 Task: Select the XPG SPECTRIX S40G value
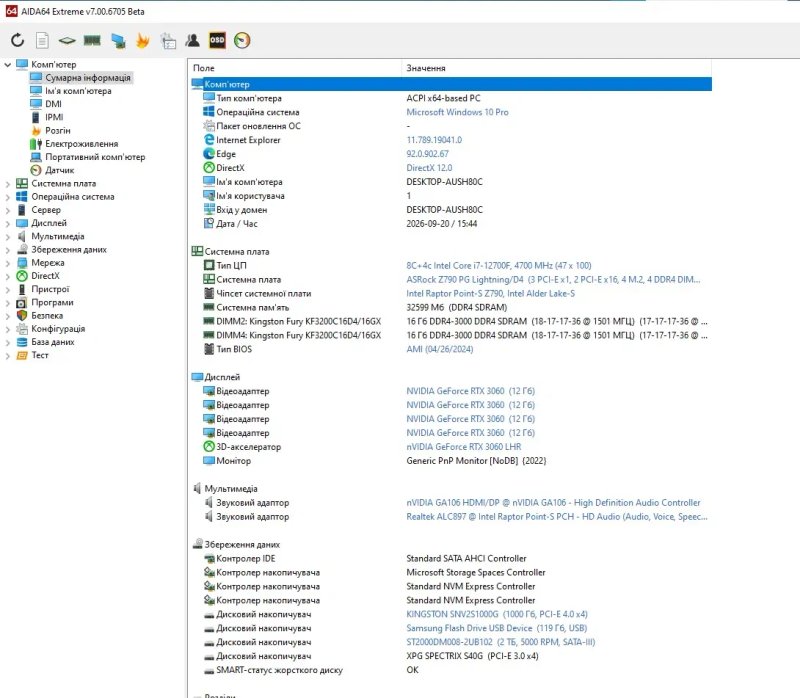point(472,656)
